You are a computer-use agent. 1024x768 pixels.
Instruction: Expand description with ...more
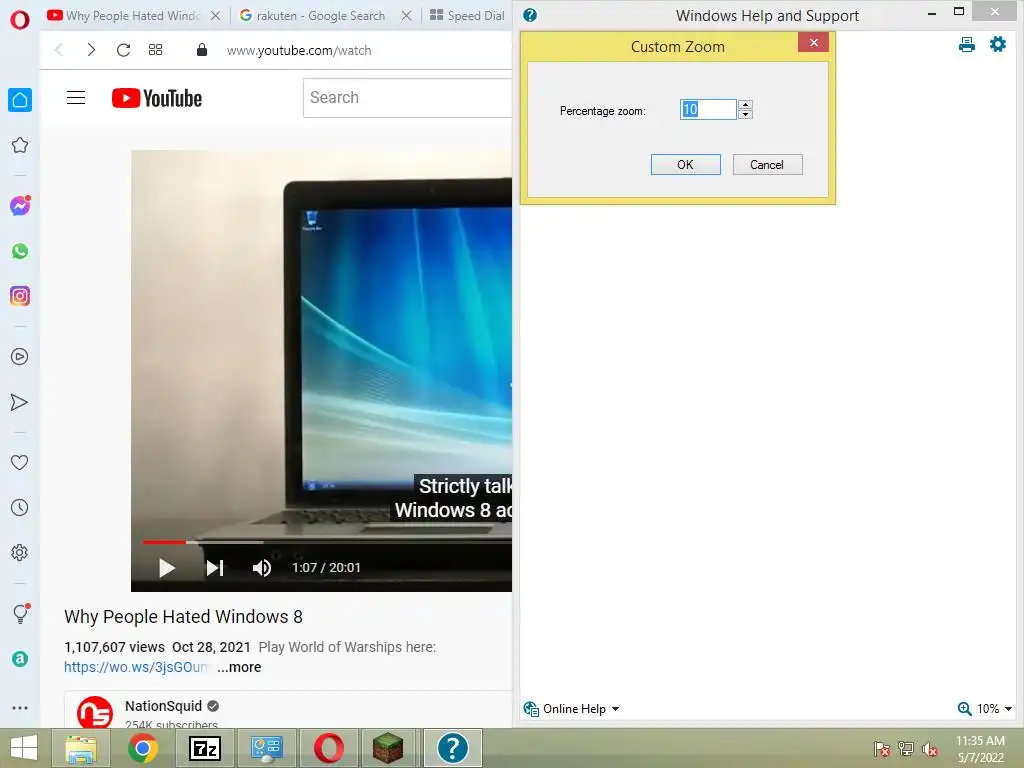tap(239, 667)
